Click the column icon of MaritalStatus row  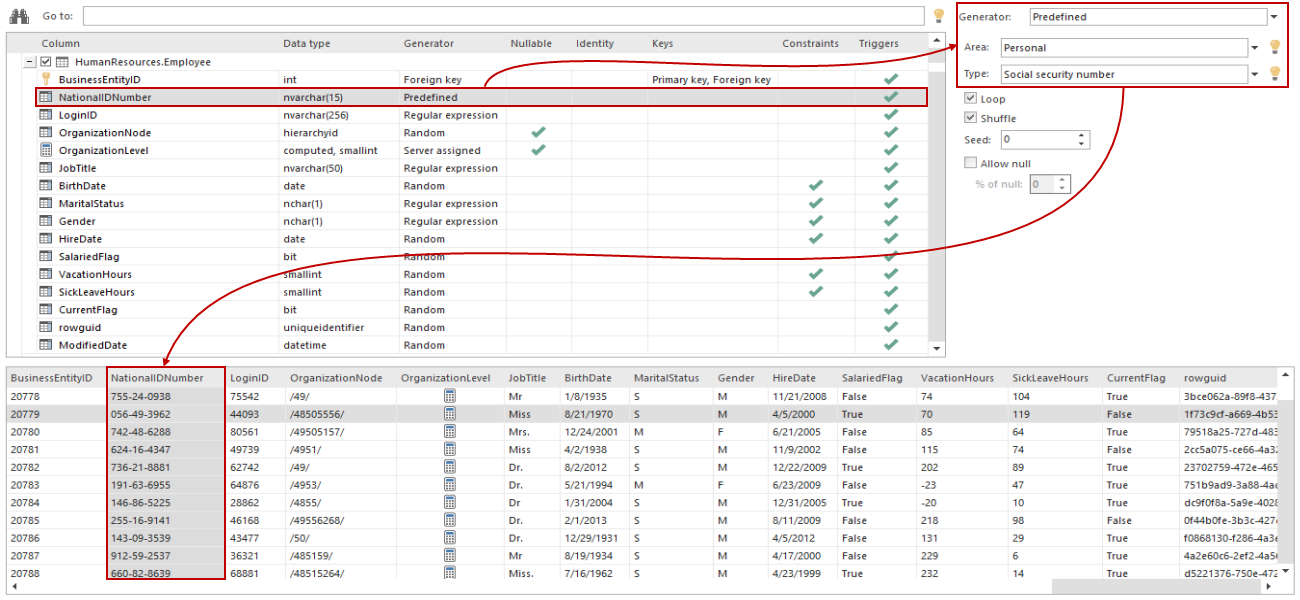[45, 203]
